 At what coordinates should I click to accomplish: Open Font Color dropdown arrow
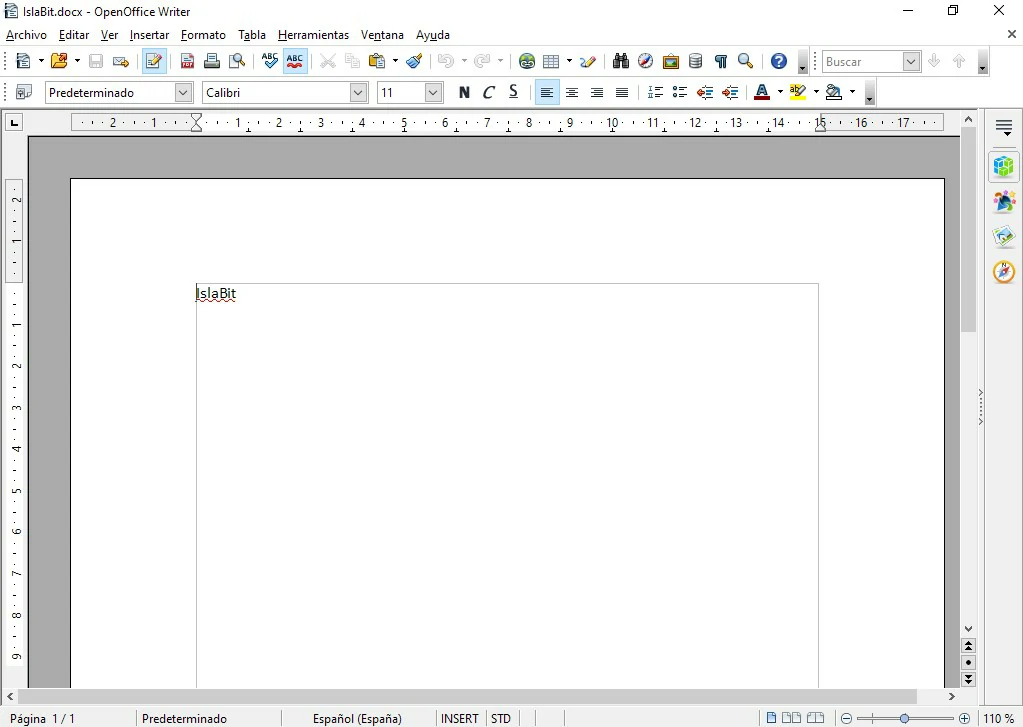pos(780,92)
